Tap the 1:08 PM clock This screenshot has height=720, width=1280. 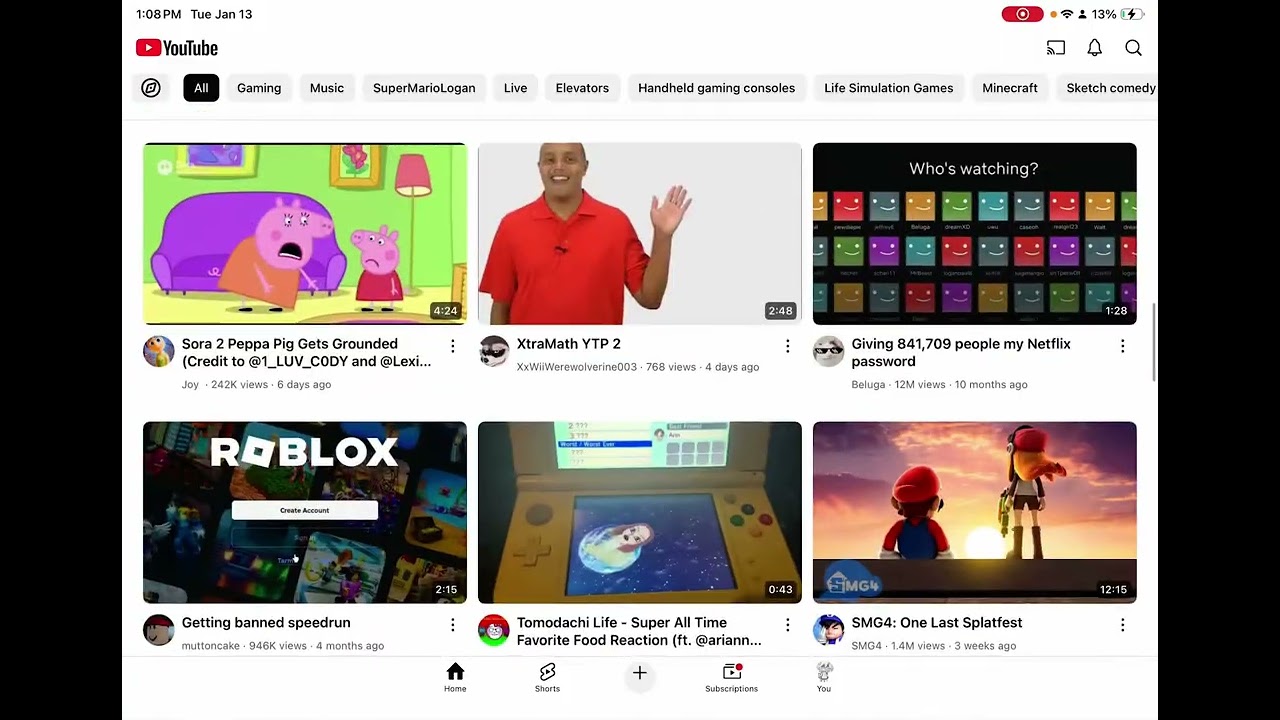coord(159,14)
